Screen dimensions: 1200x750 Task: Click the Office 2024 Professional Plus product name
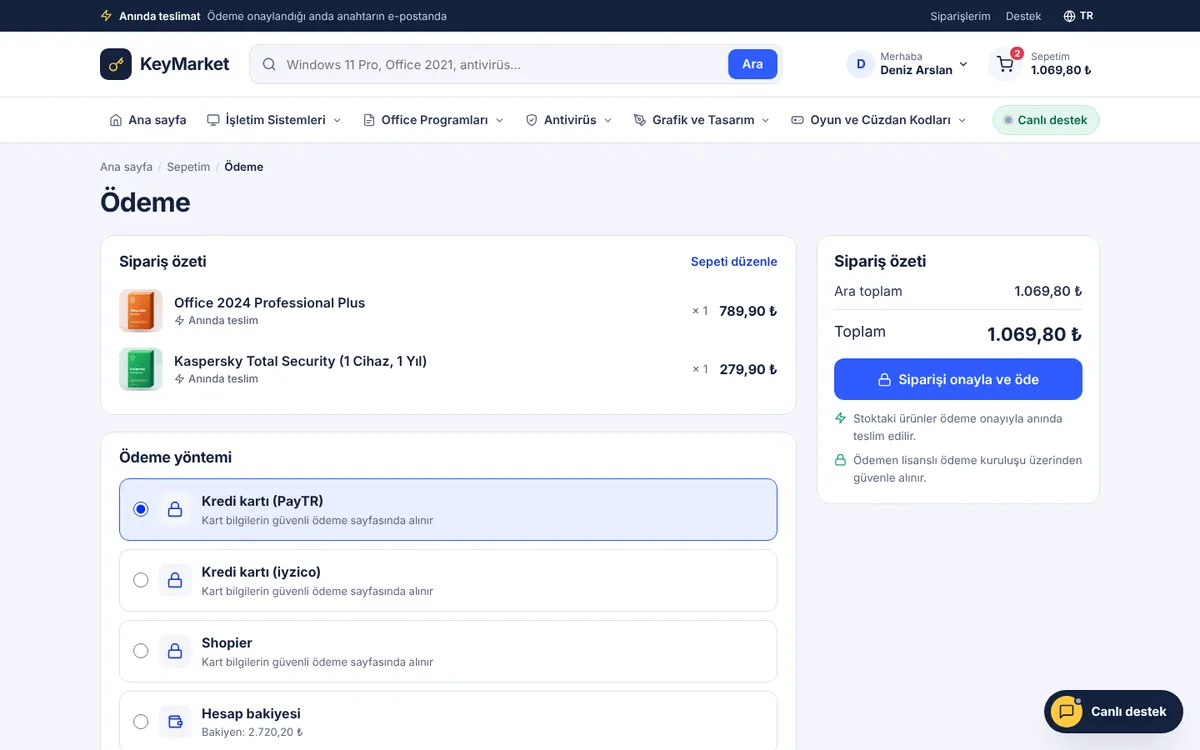(x=269, y=303)
